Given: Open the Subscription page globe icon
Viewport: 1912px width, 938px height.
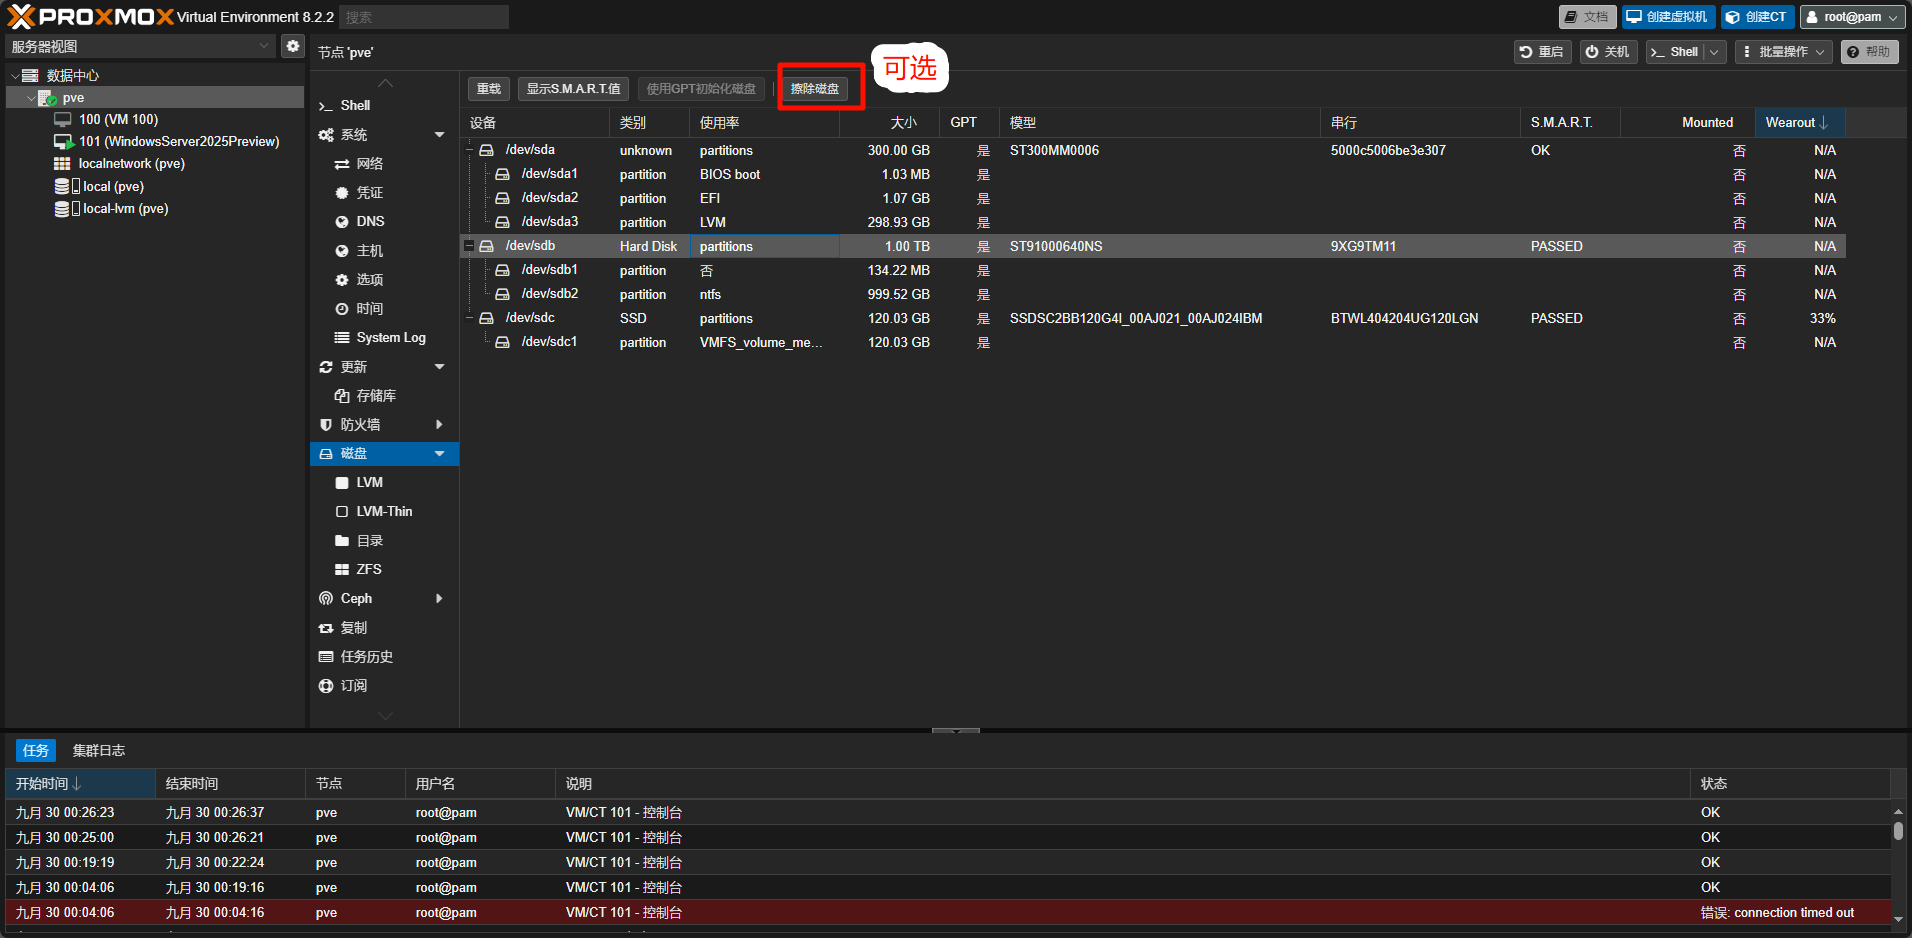Looking at the screenshot, I should (x=326, y=686).
